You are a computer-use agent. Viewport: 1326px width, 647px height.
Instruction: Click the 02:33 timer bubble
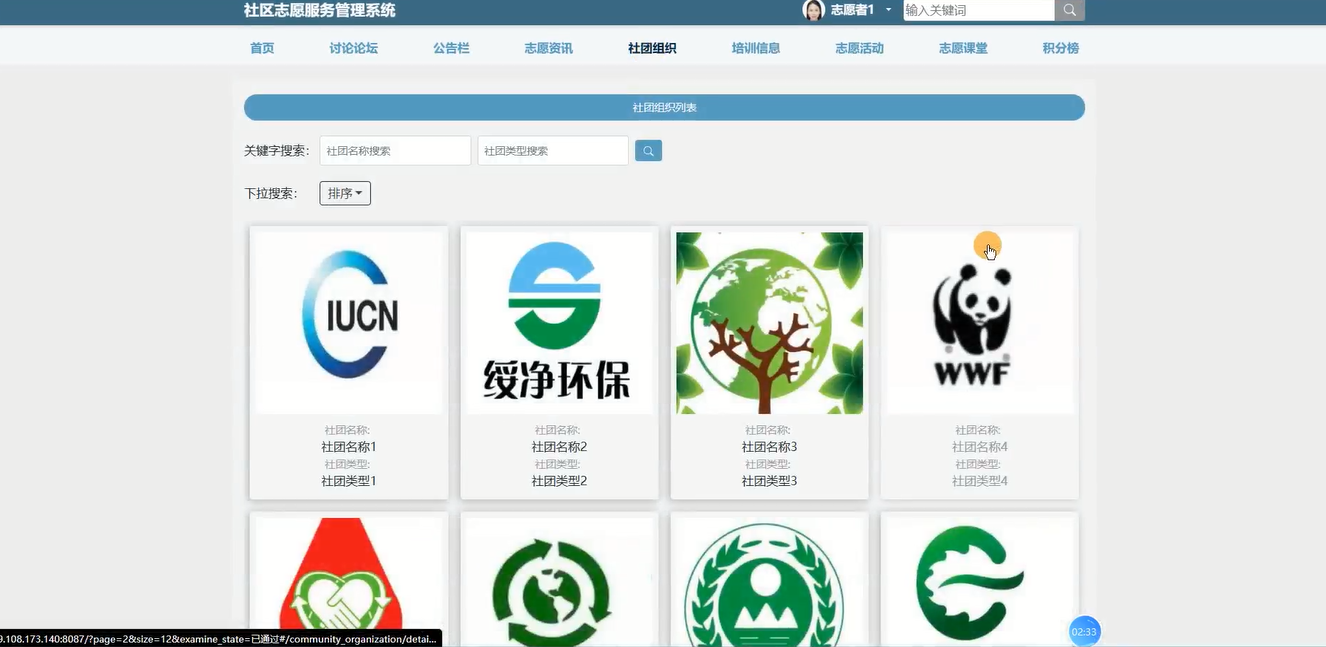[1084, 631]
